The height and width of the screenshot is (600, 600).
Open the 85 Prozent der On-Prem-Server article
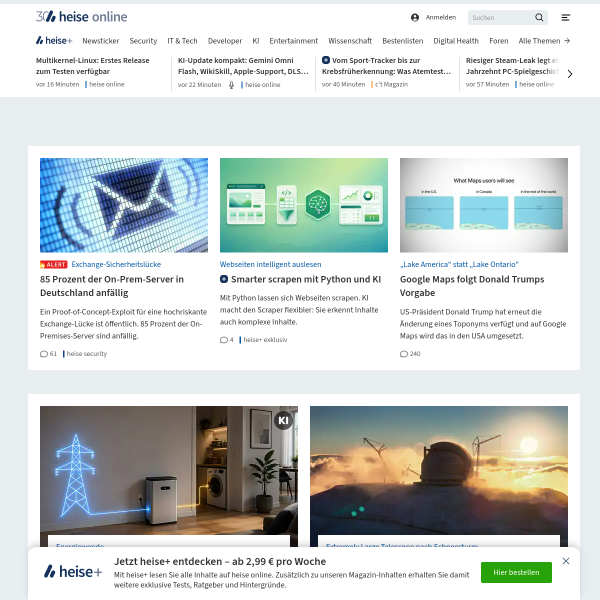point(112,286)
